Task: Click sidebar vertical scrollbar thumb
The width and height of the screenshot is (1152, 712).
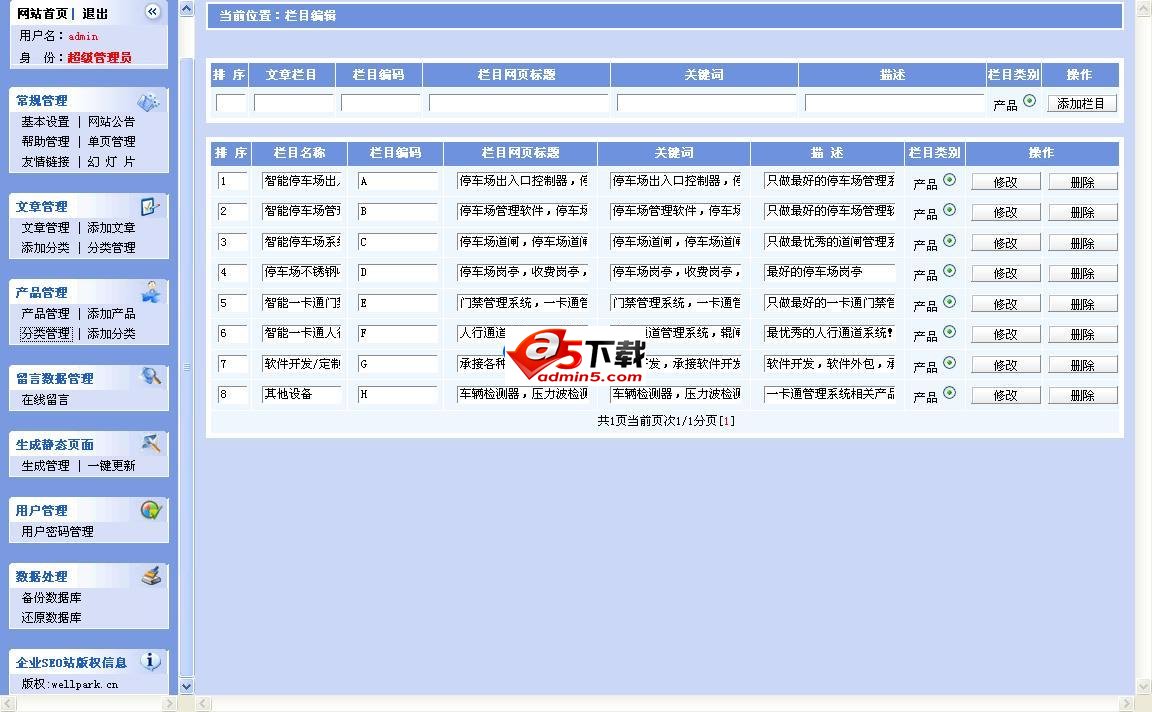Action: 187,365
